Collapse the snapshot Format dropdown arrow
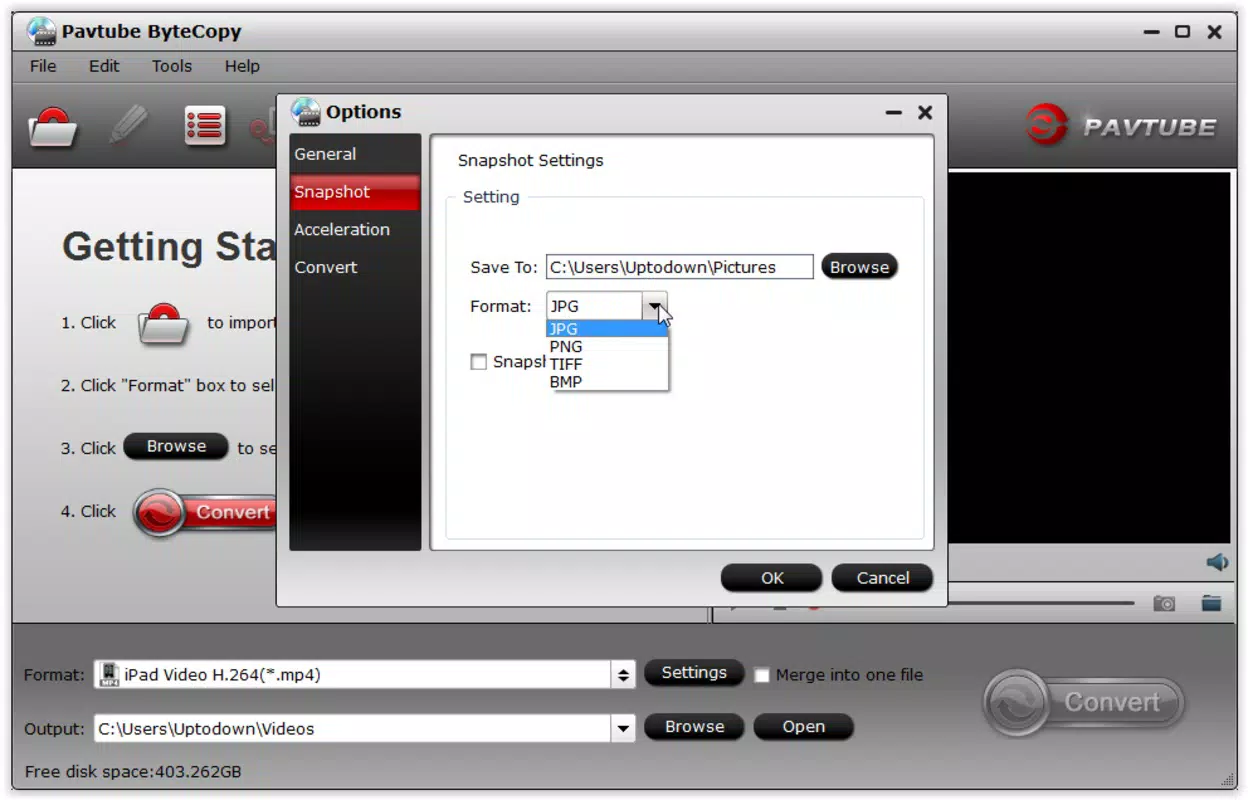Screen dimensions: 1248x800 654,306
